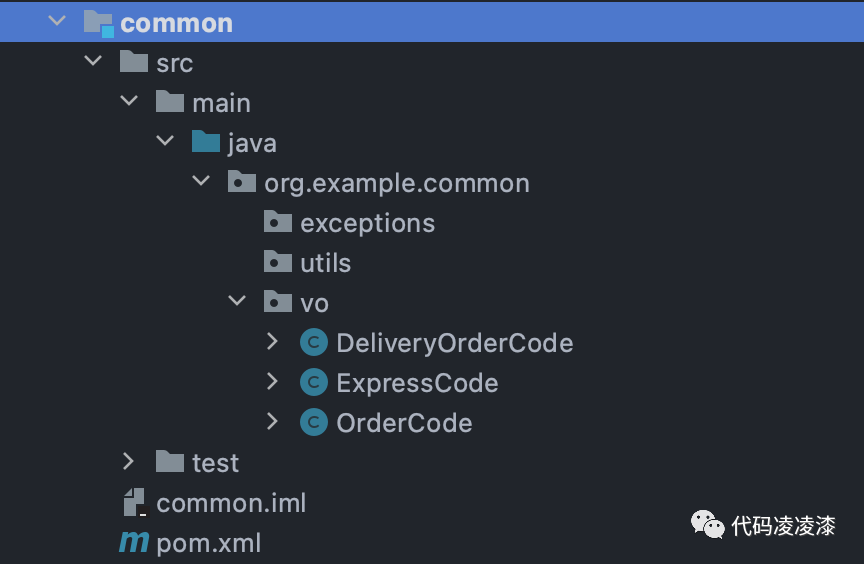The height and width of the screenshot is (564, 864).
Task: Select the pom.xml file name
Action: tap(208, 543)
